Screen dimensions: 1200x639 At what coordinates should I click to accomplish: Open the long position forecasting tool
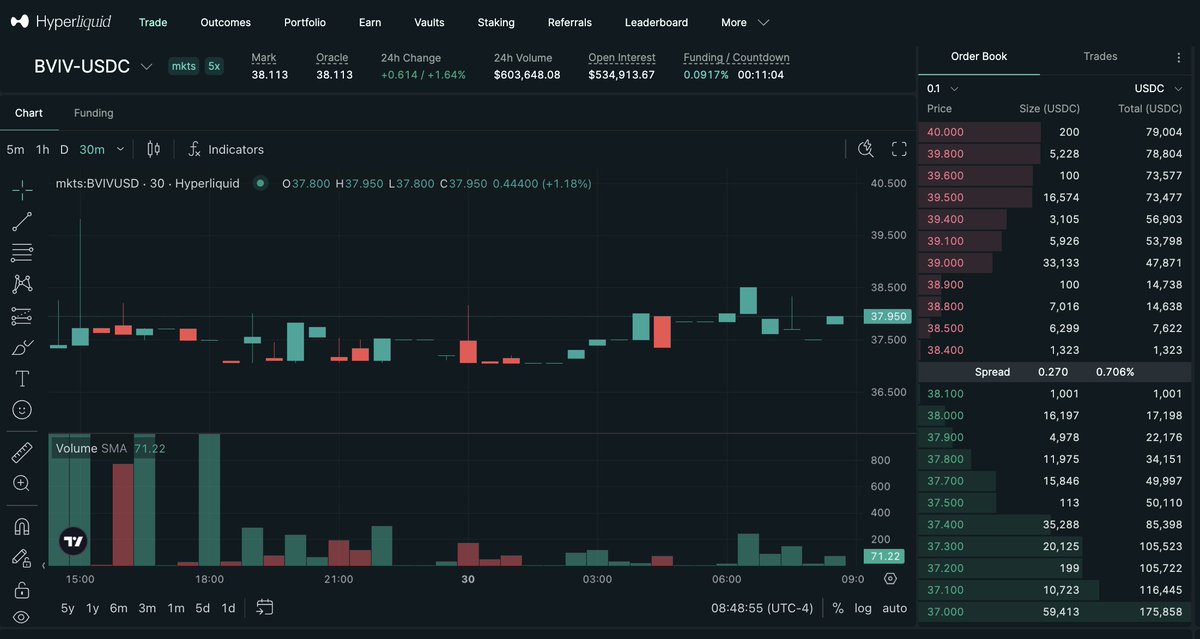(x=22, y=316)
